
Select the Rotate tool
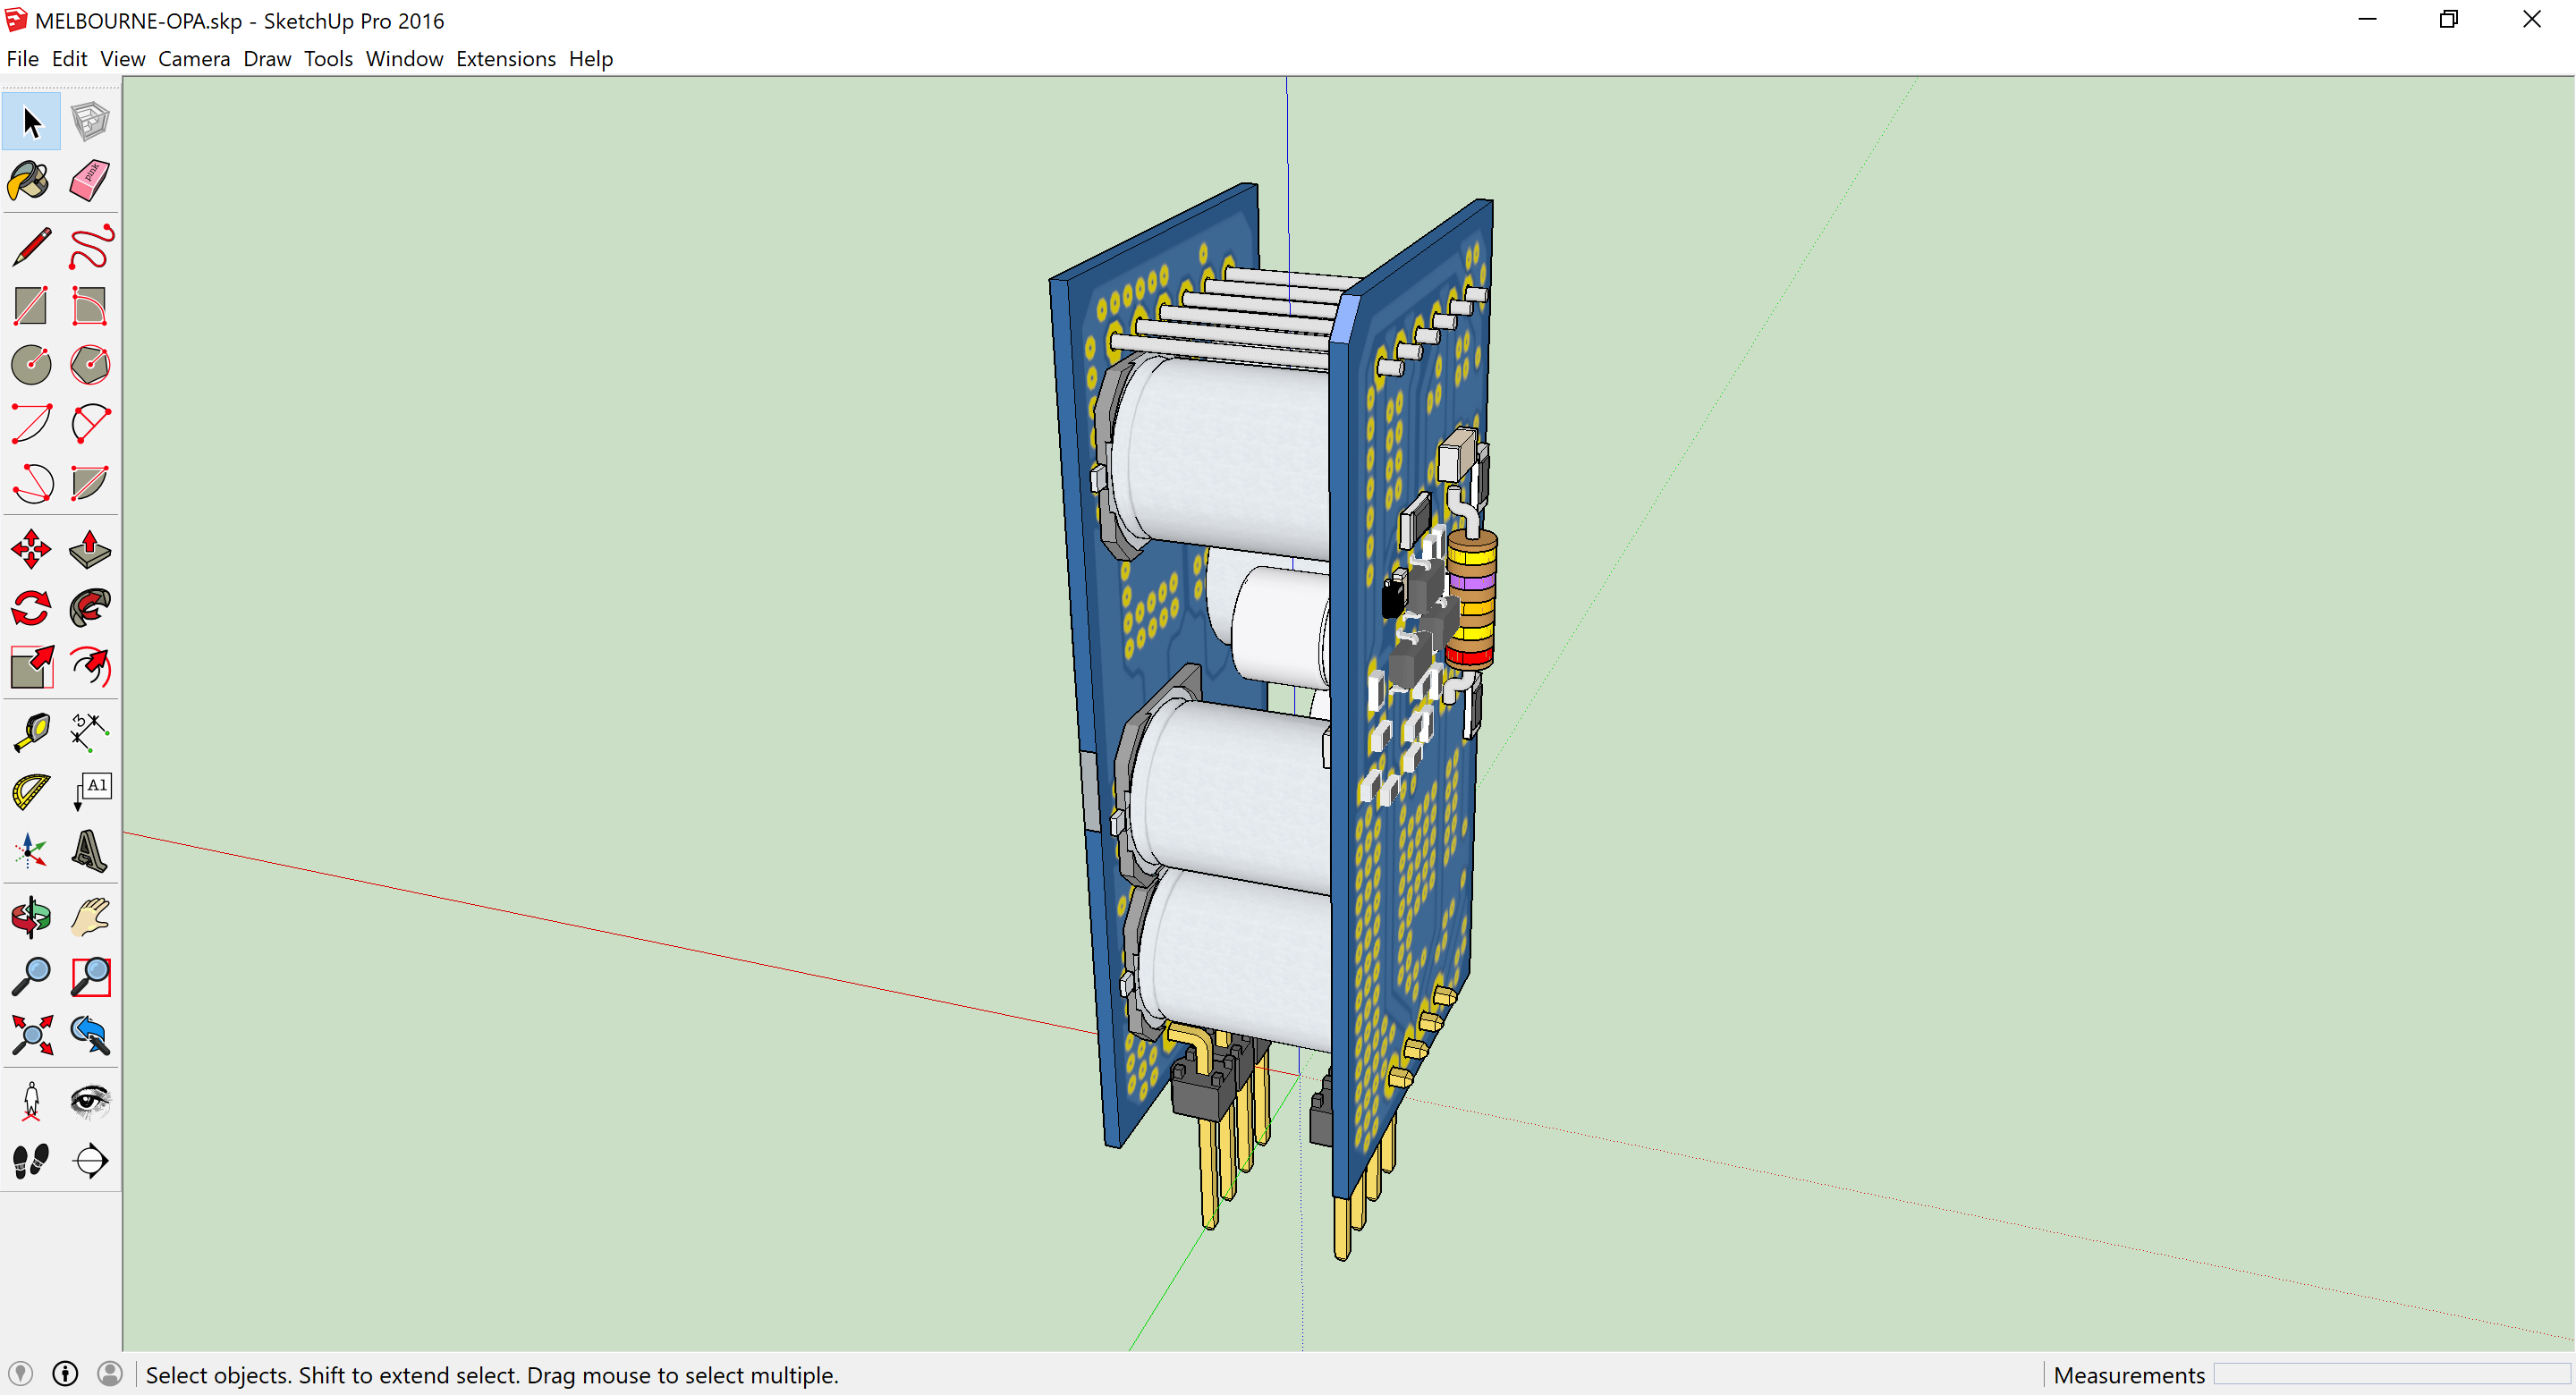pyautogui.click(x=31, y=608)
